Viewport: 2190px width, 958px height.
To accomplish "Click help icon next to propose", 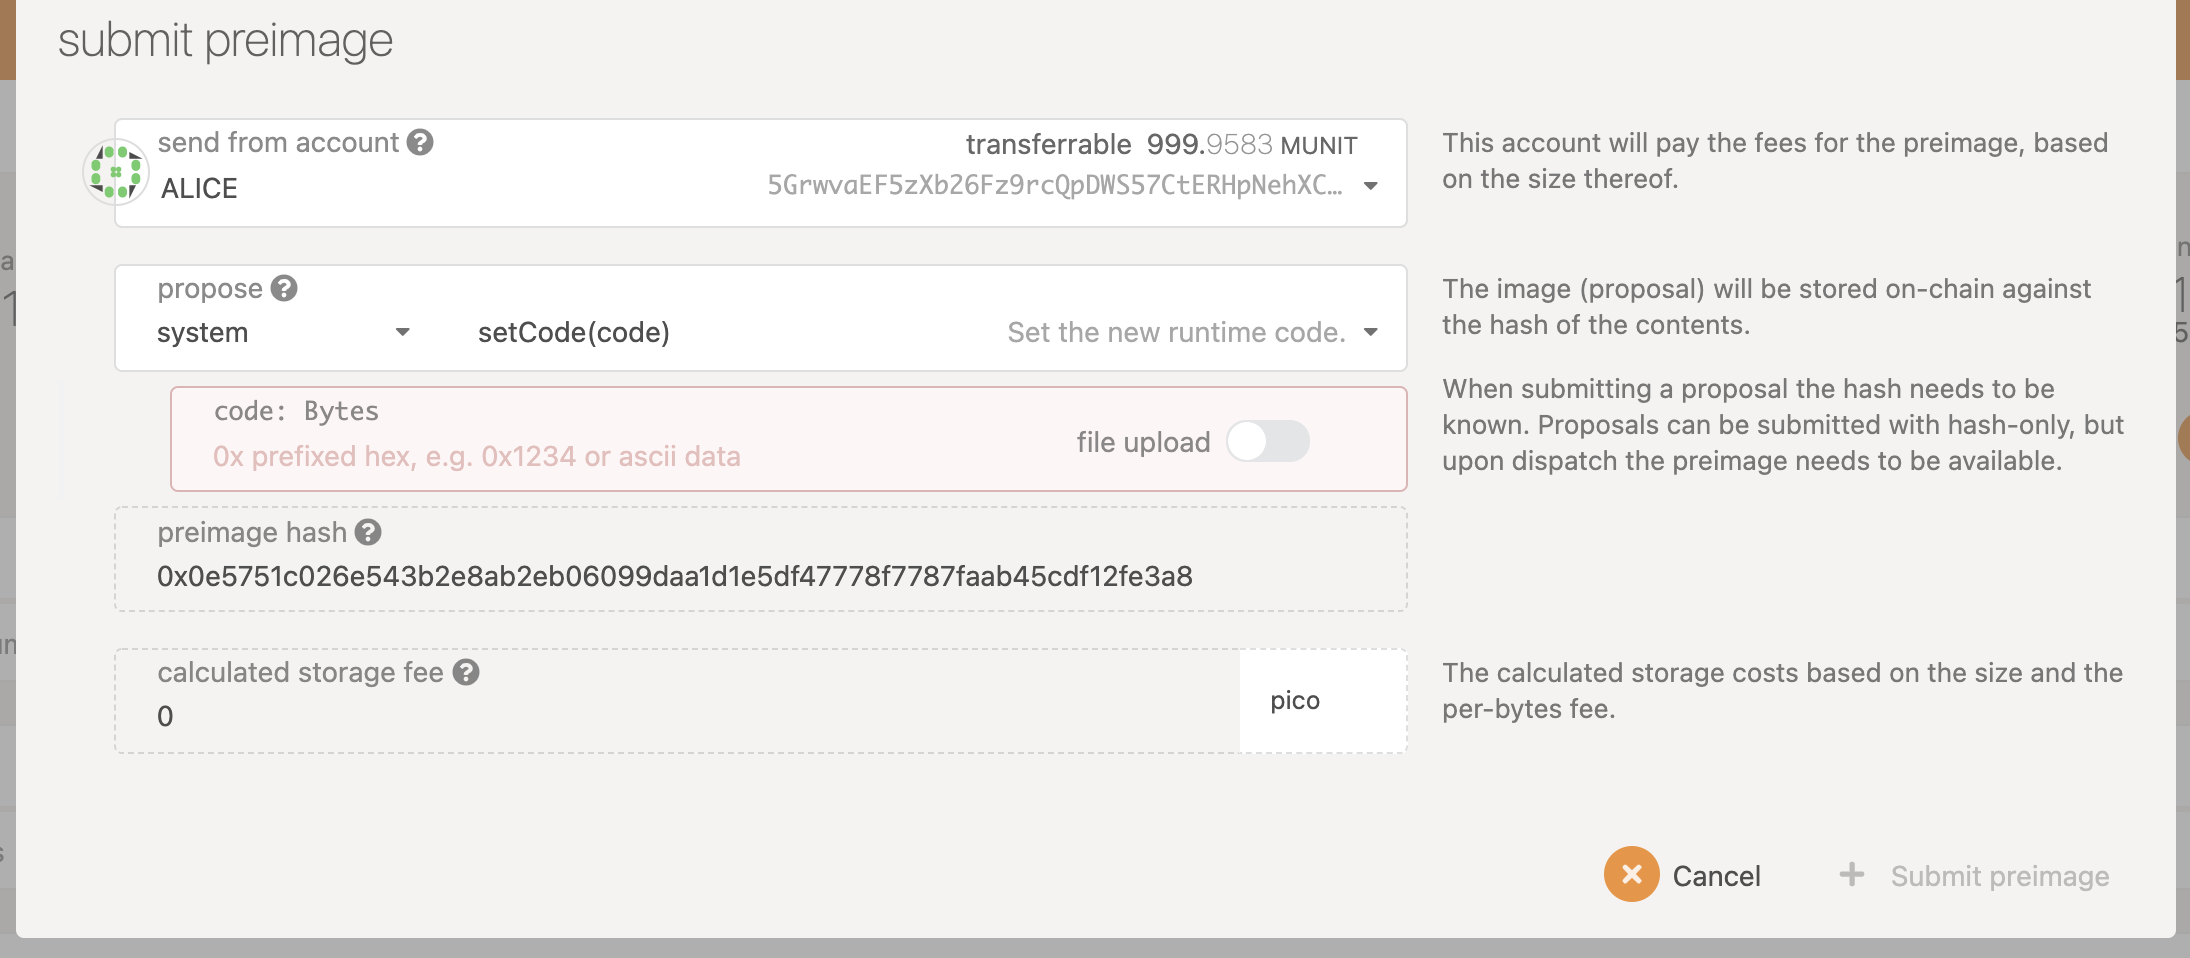I will coord(284,289).
